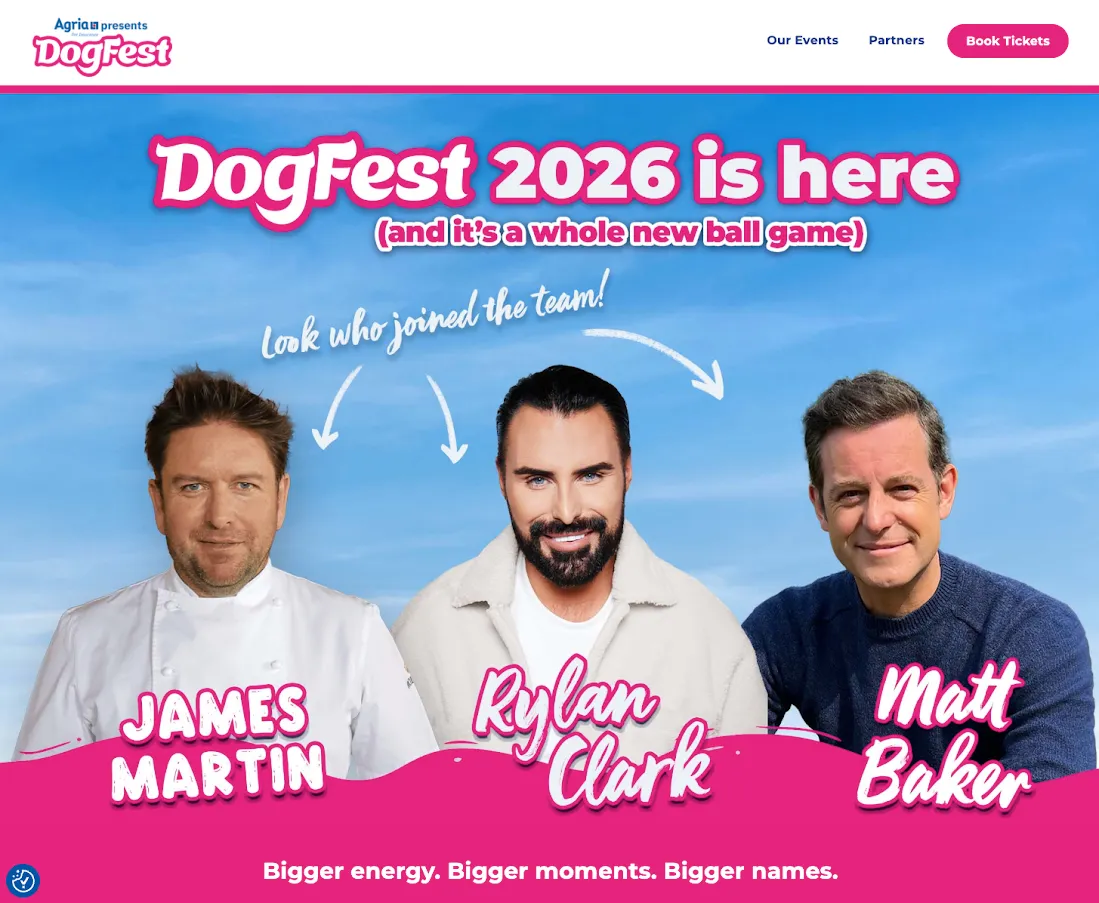Image resolution: width=1099 pixels, height=903 pixels.
Task: Click the DogFest 2026 is here headline
Action: click(556, 175)
